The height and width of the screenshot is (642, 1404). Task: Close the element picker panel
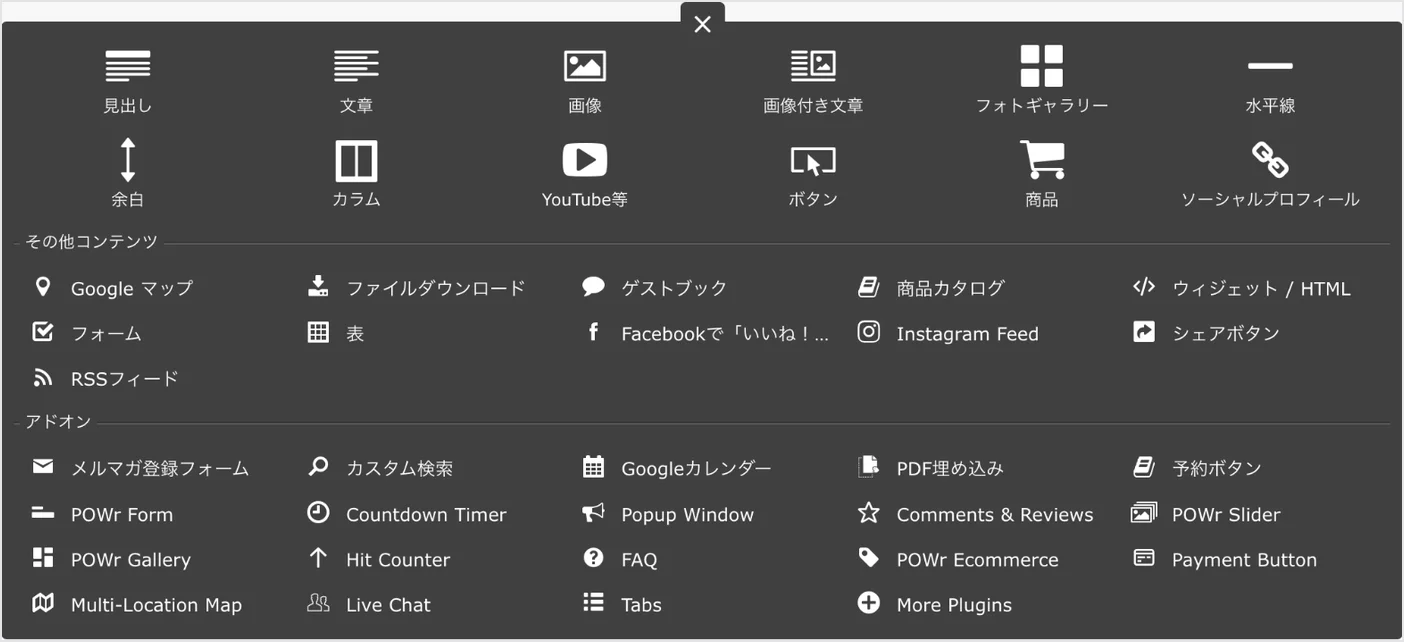[702, 24]
